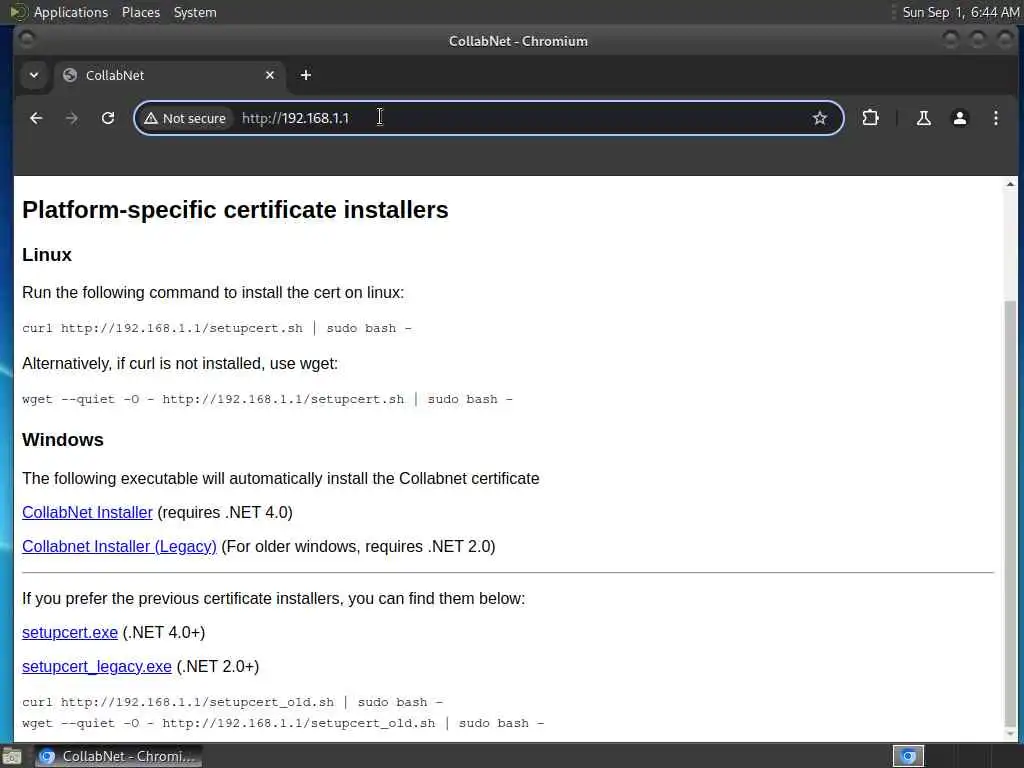Image resolution: width=1024 pixels, height=768 pixels.
Task: Click the Platform-specific certificate installers heading
Action: coord(235,210)
